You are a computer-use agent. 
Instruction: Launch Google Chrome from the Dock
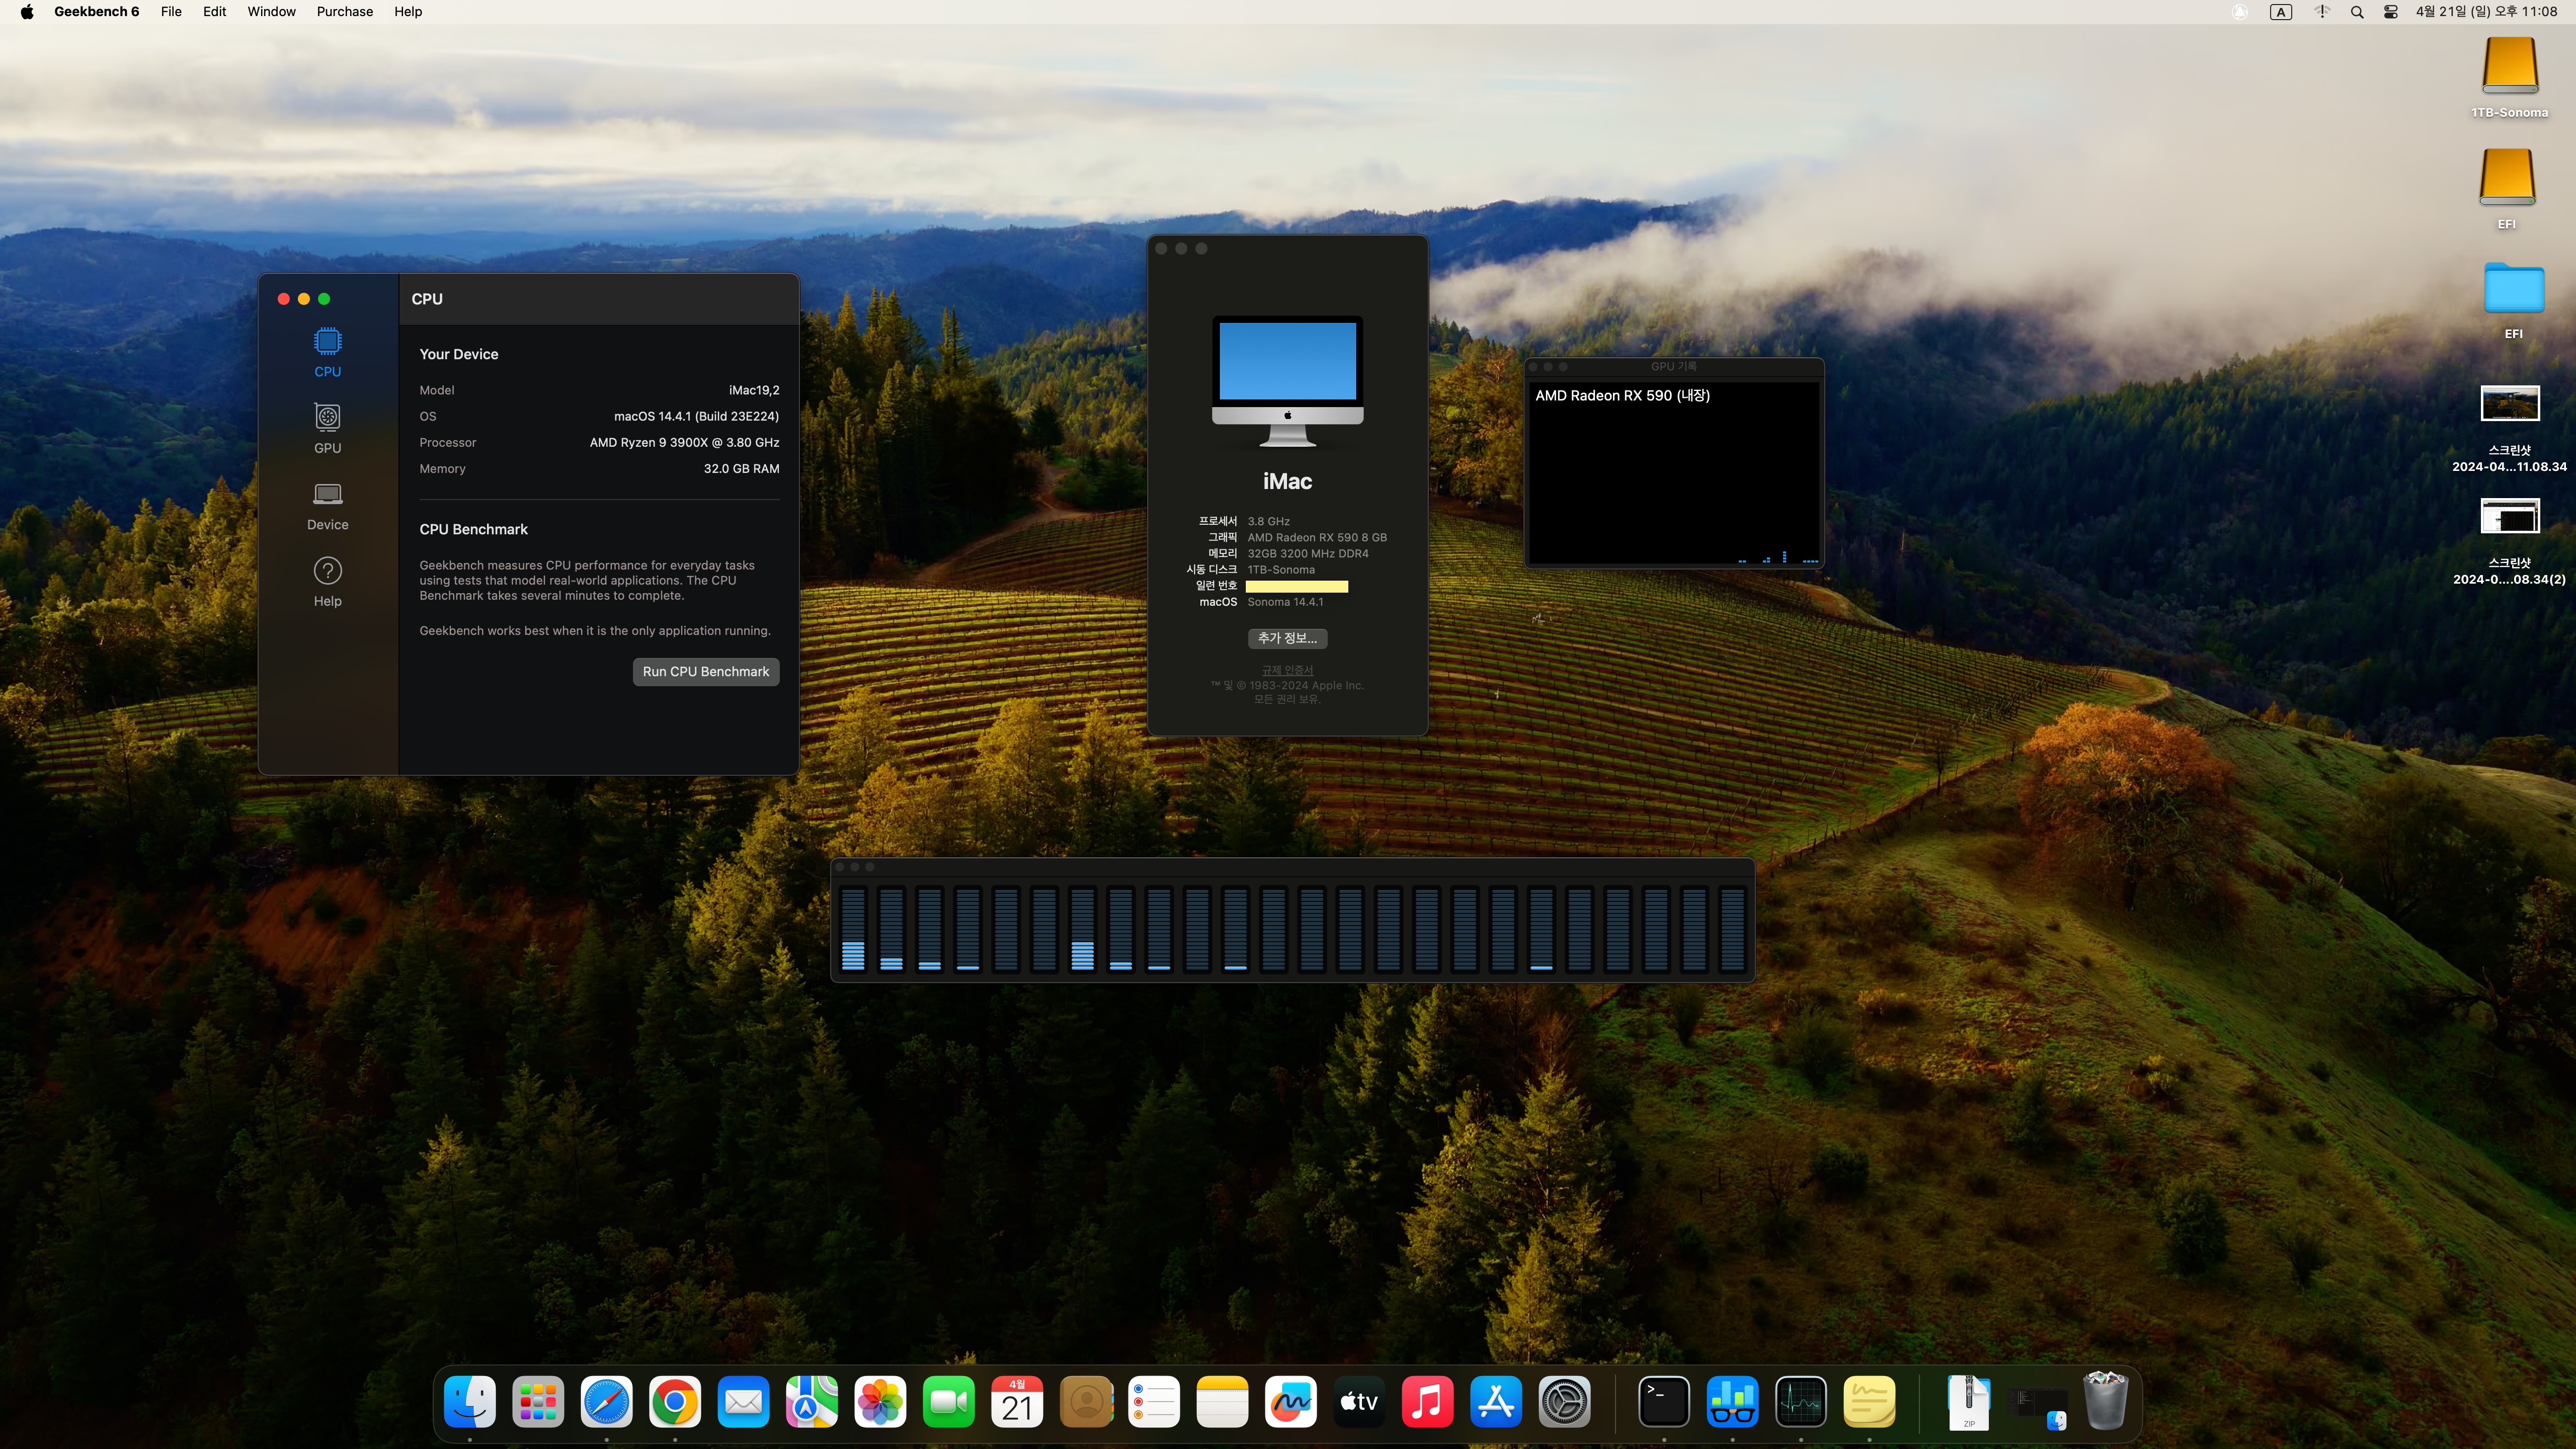pyautogui.click(x=675, y=1401)
